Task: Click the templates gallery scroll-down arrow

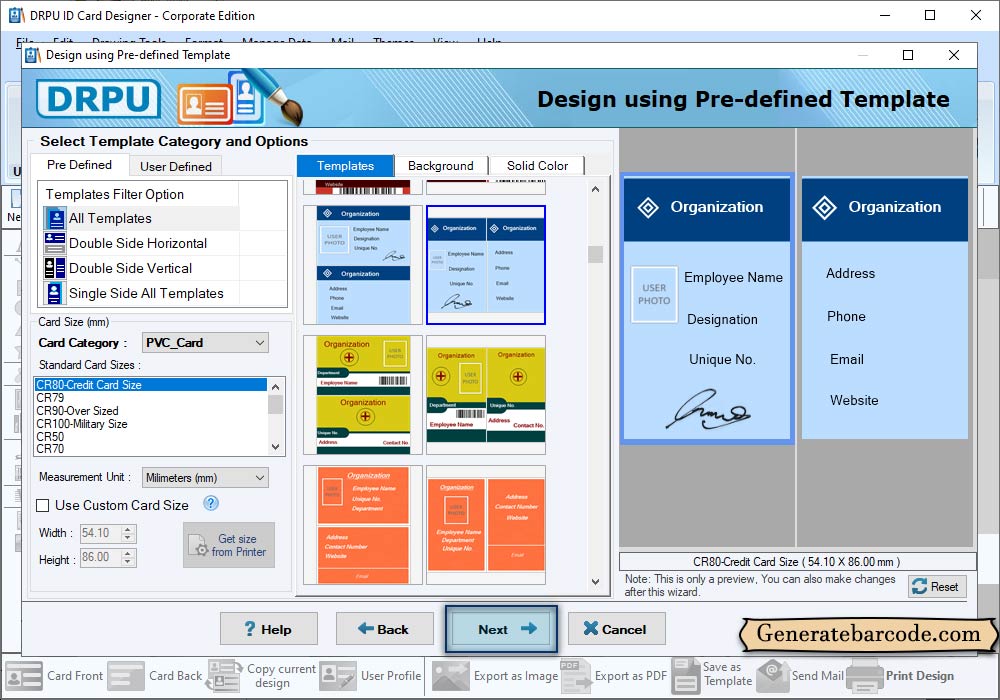Action: pos(595,581)
